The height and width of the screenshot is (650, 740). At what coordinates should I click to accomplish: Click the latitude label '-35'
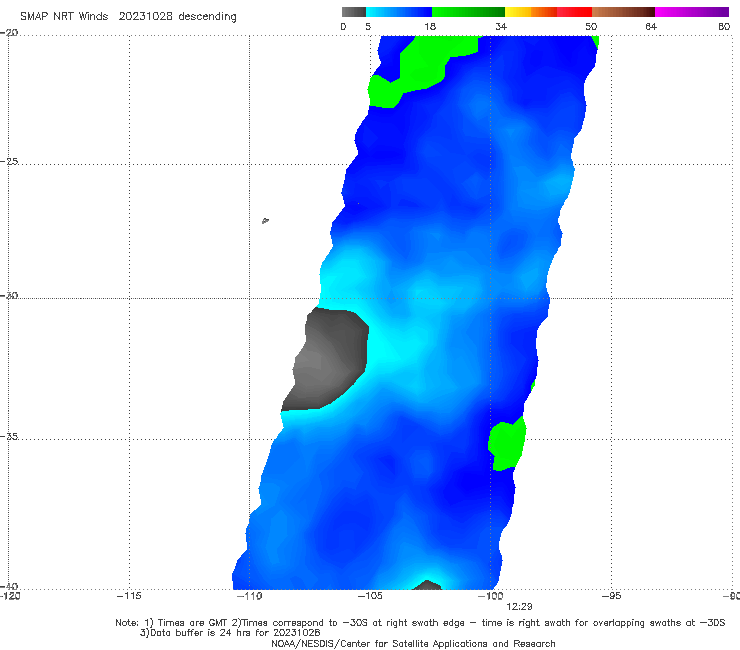click(x=9, y=436)
